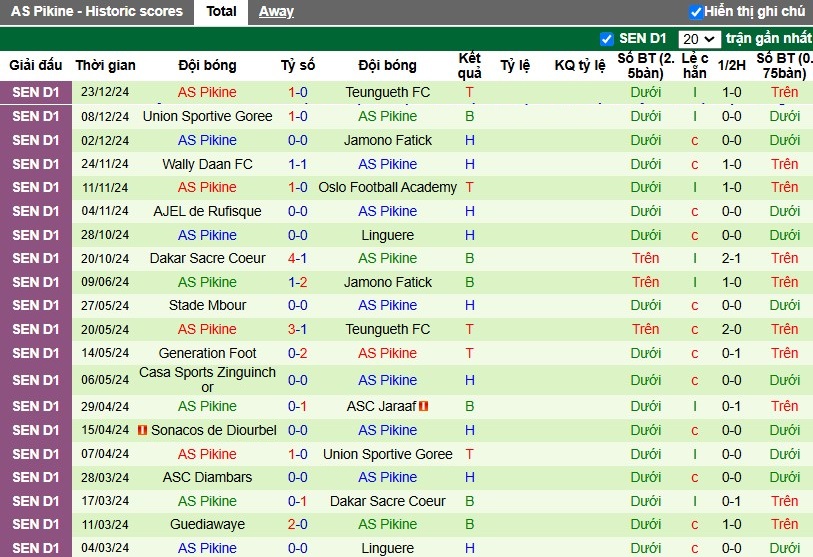
Task: Click the 4-1 score against Dakar Sacre Coeur
Action: (x=298, y=258)
